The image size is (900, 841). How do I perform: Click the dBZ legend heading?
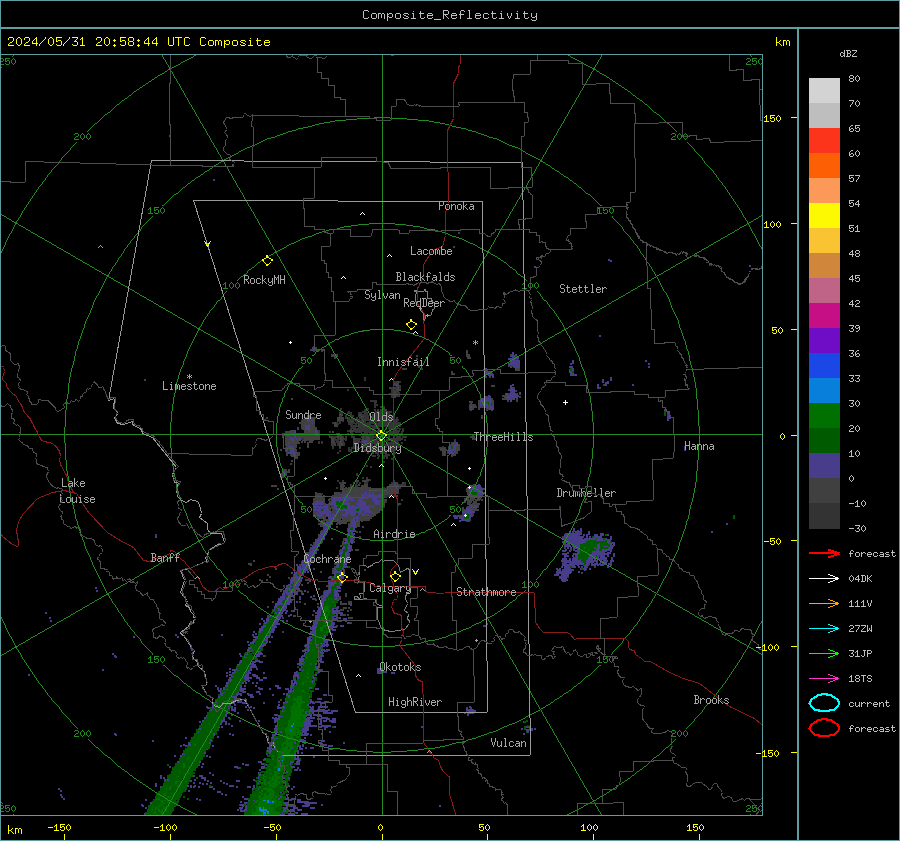pyautogui.click(x=848, y=53)
